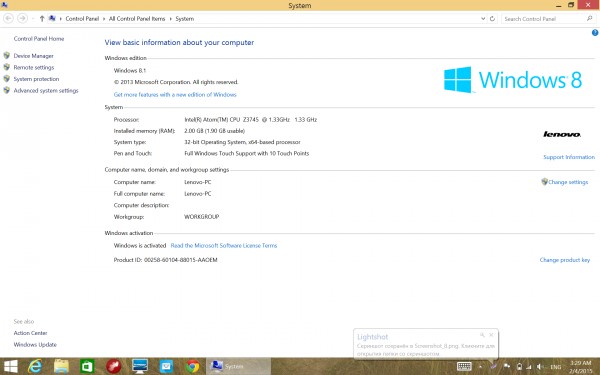Open Advanced system settings
Viewport: 600px width, 375px height.
click(x=46, y=91)
